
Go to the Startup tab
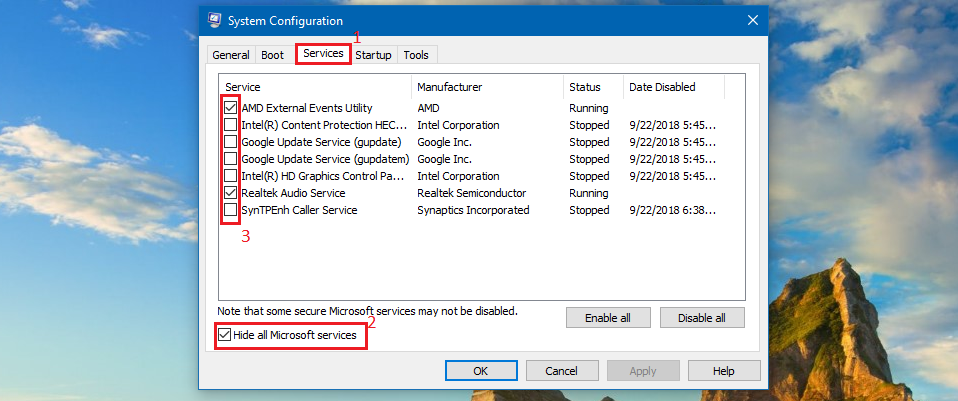click(x=373, y=55)
